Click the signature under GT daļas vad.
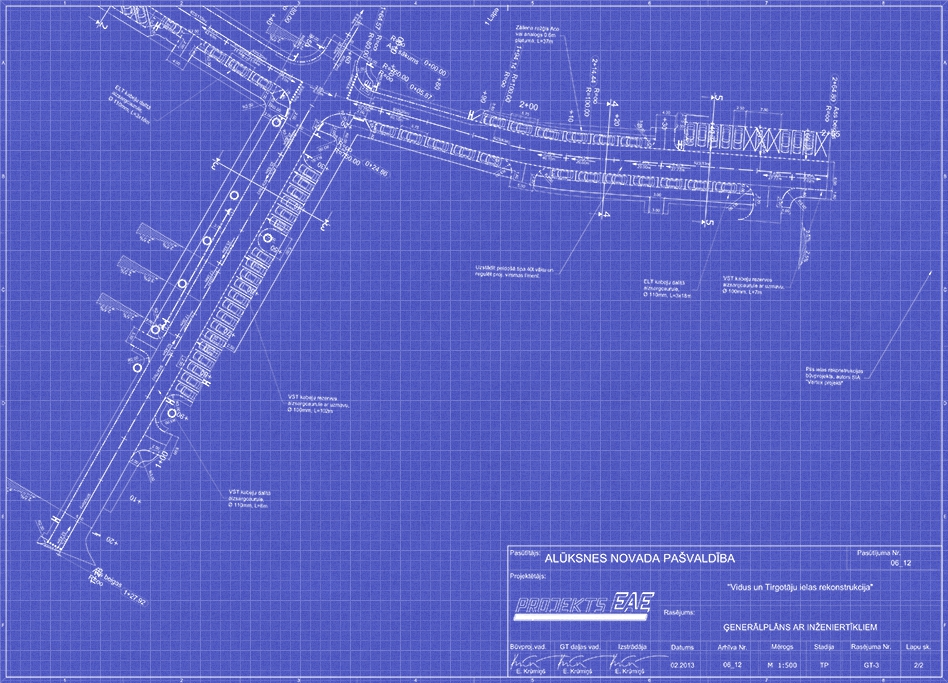 click(571, 663)
